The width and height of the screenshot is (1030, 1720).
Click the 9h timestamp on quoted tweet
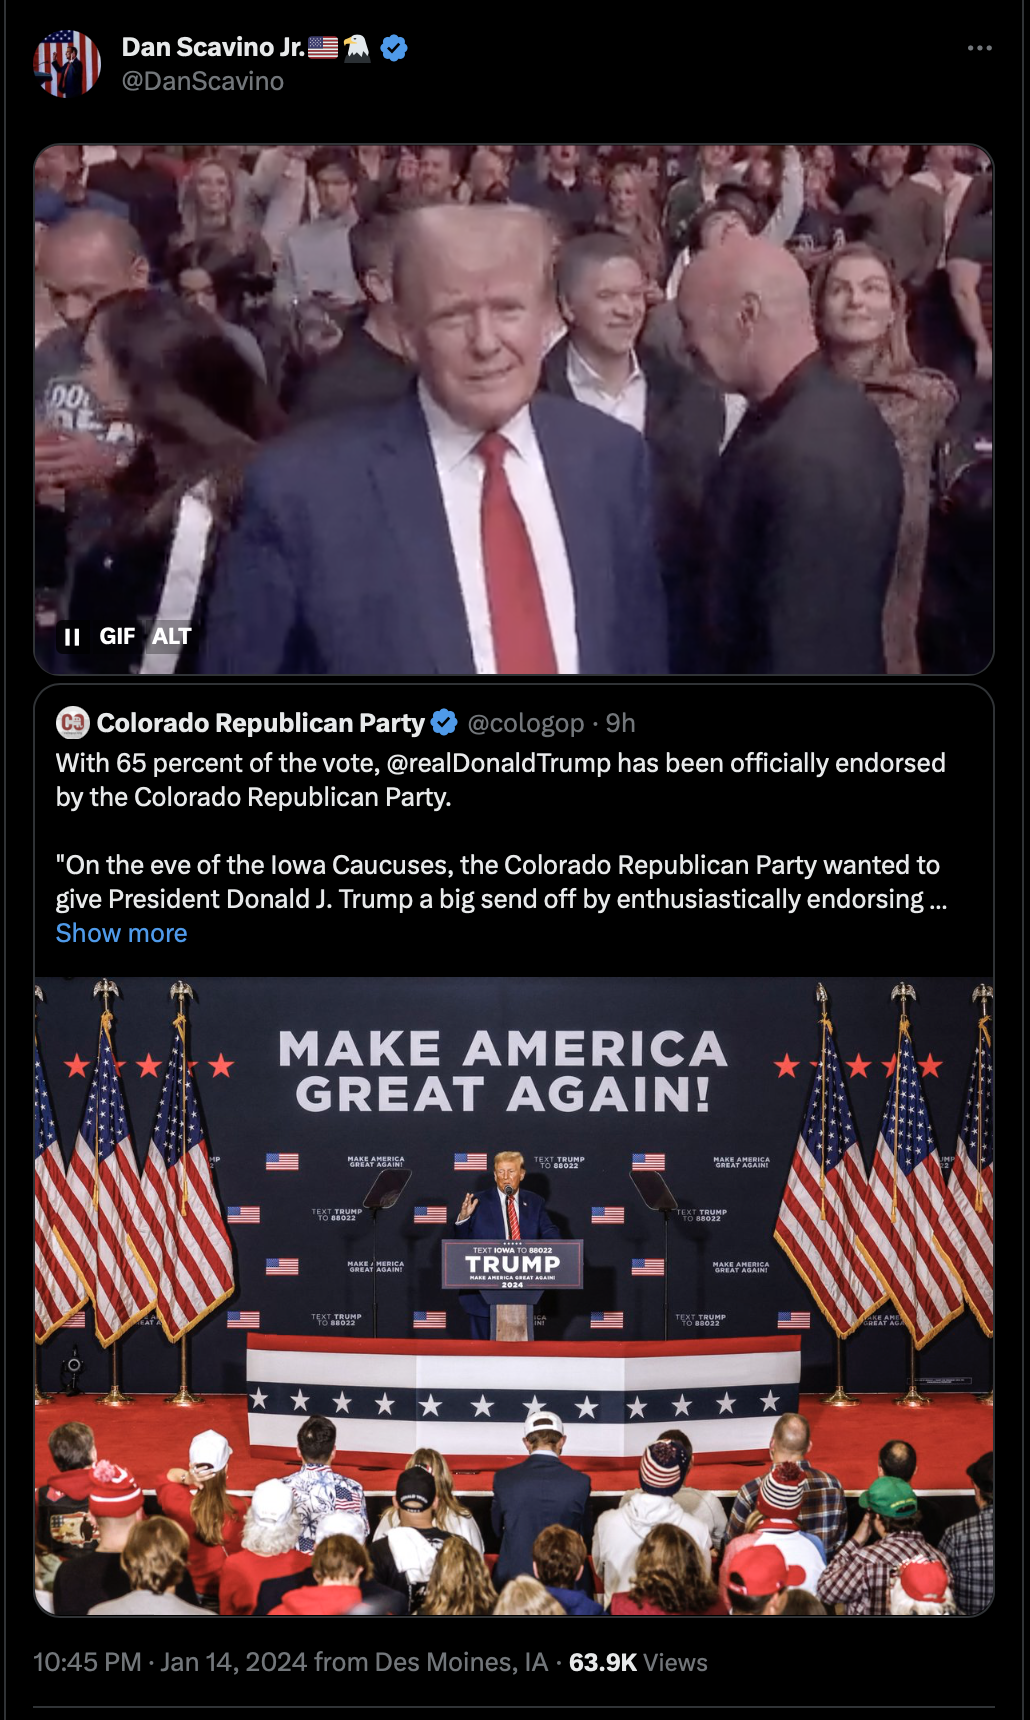tap(620, 723)
